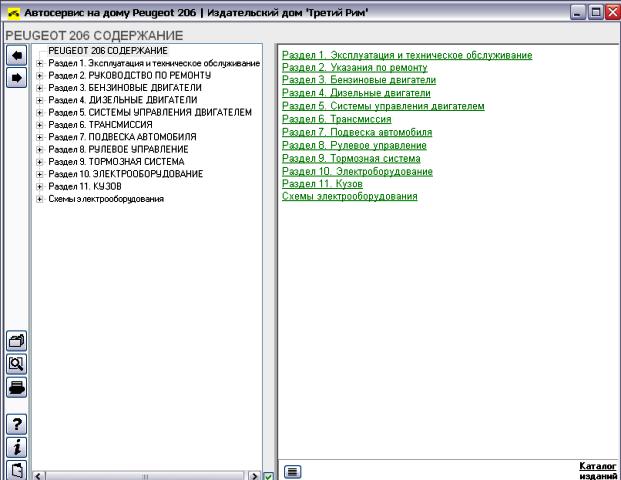Expand Раздел 8 РУЛЕВОЕ УПРАВЛЕНИЕ node
This screenshot has width=621, height=480.
40,149
